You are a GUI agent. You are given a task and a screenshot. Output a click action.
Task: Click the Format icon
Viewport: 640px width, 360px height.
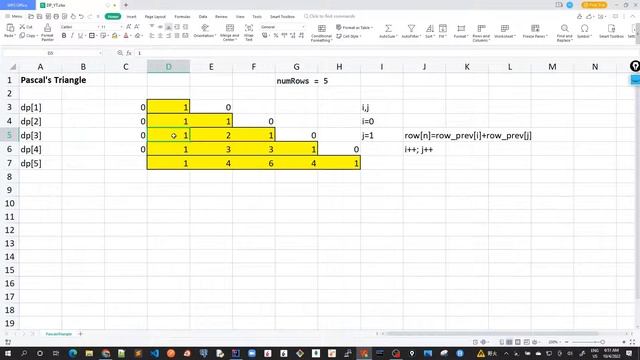[461, 28]
